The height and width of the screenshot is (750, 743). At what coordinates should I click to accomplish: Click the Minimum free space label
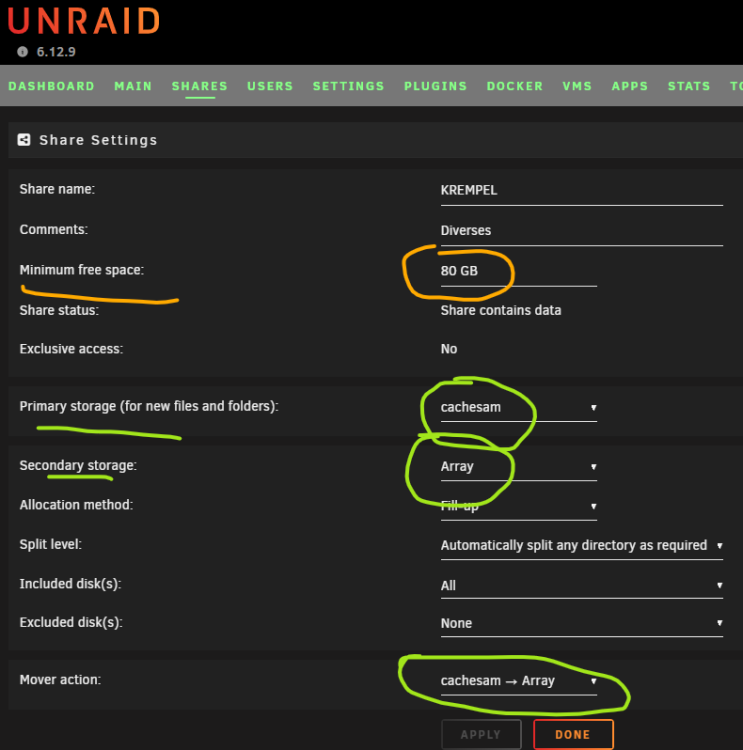[81, 270]
